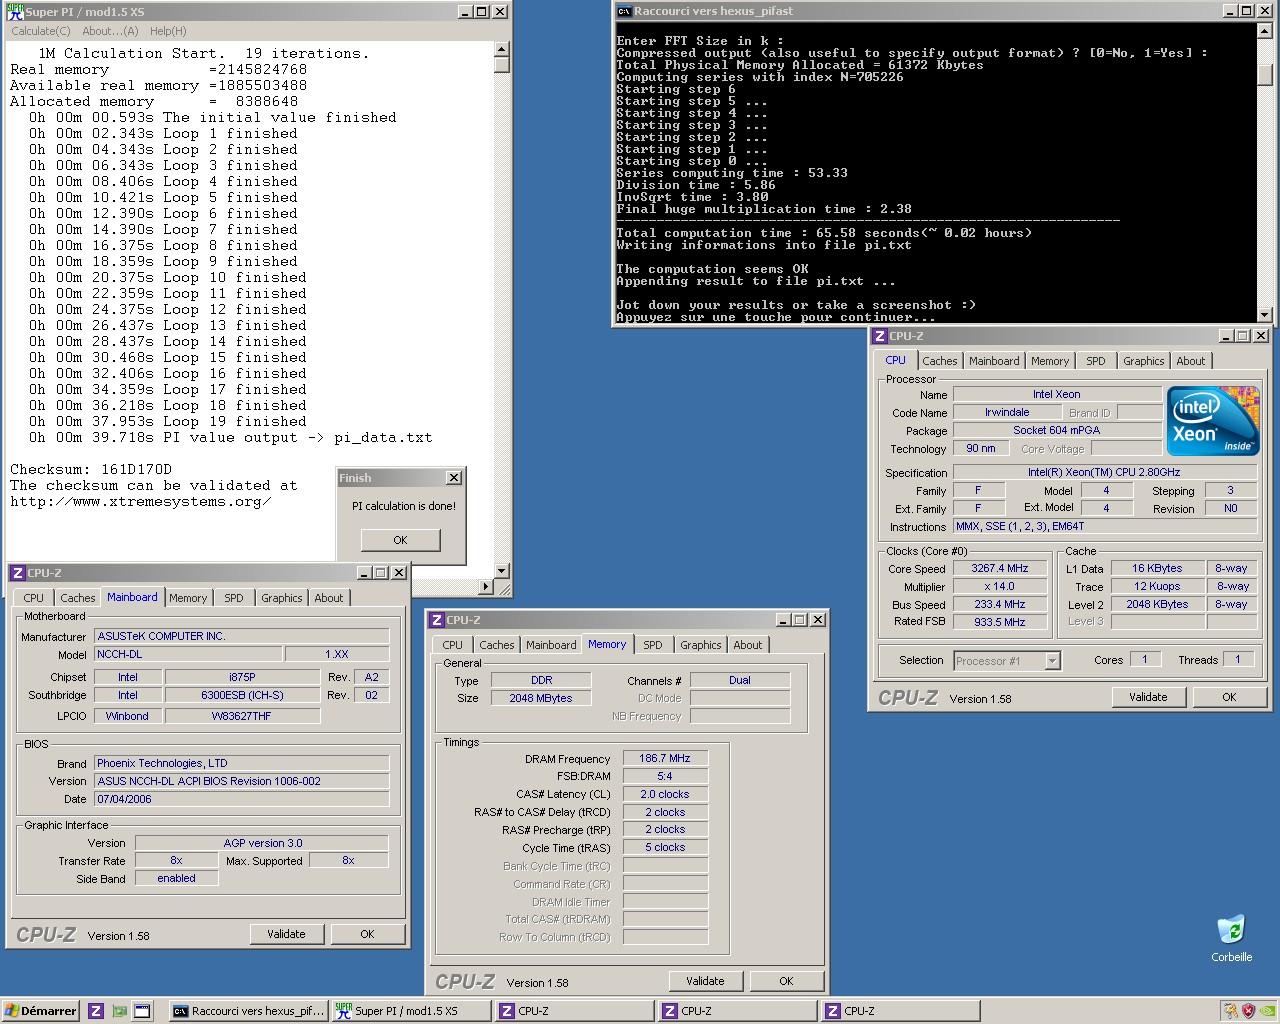The width and height of the screenshot is (1280, 1024).
Task: Click console window scrollbar down arrow
Action: (x=1264, y=314)
